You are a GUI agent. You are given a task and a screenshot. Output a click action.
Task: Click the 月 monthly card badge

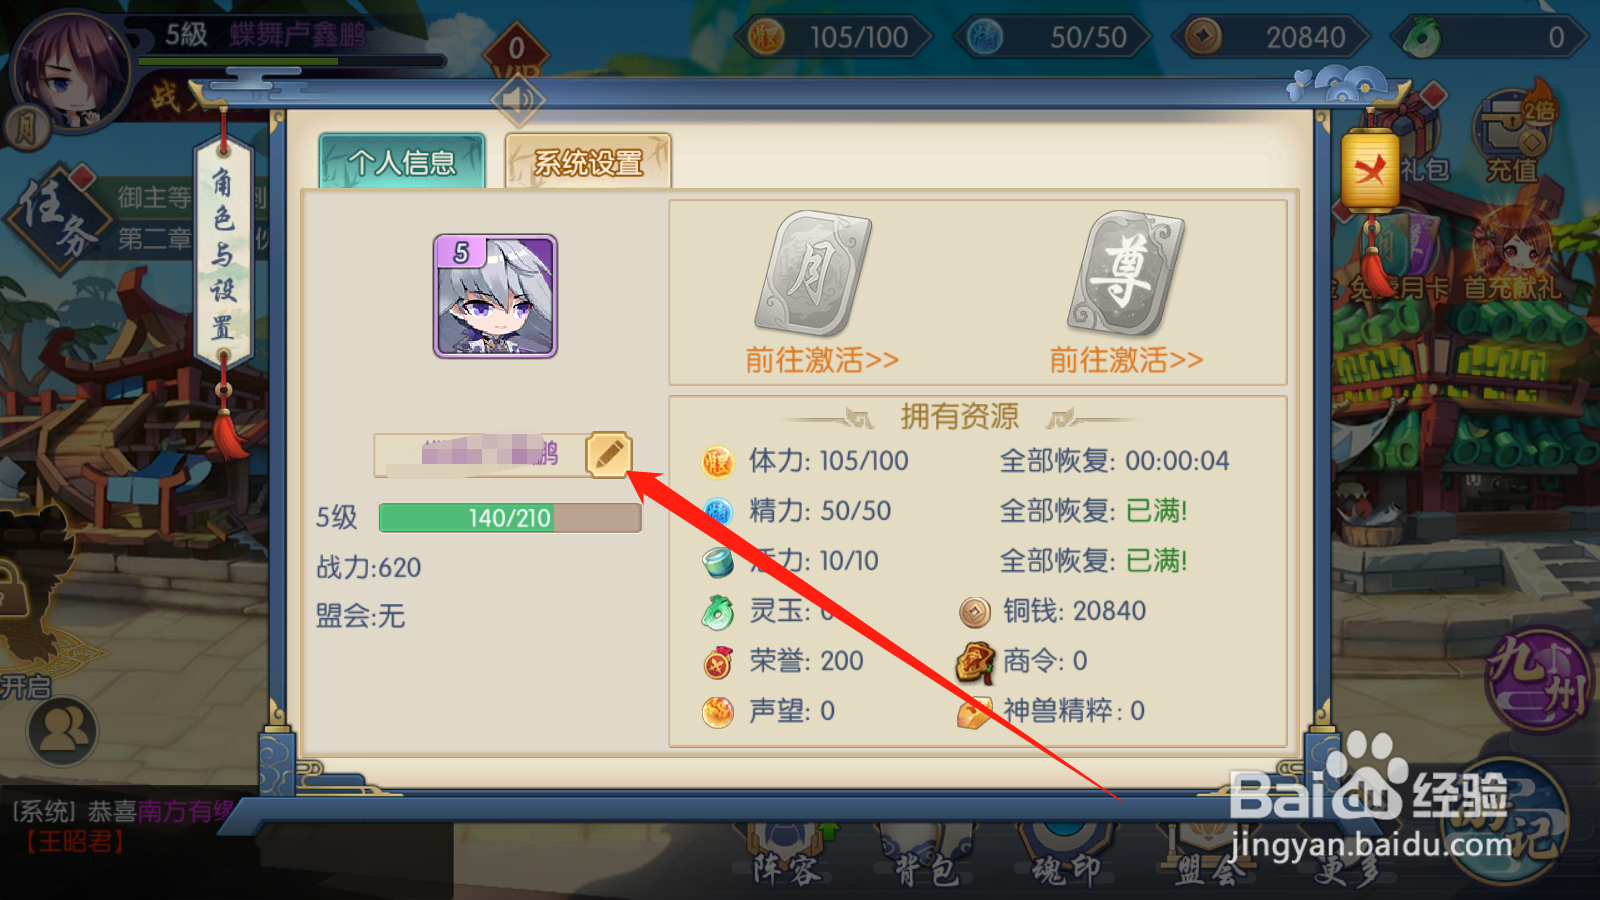click(x=813, y=273)
